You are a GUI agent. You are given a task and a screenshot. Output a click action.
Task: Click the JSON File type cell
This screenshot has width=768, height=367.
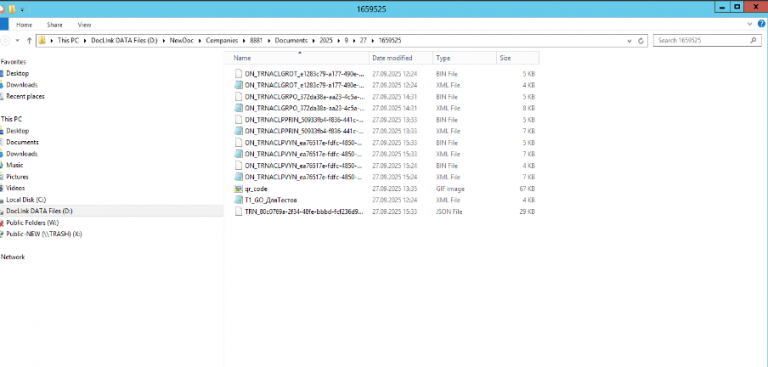(449, 212)
